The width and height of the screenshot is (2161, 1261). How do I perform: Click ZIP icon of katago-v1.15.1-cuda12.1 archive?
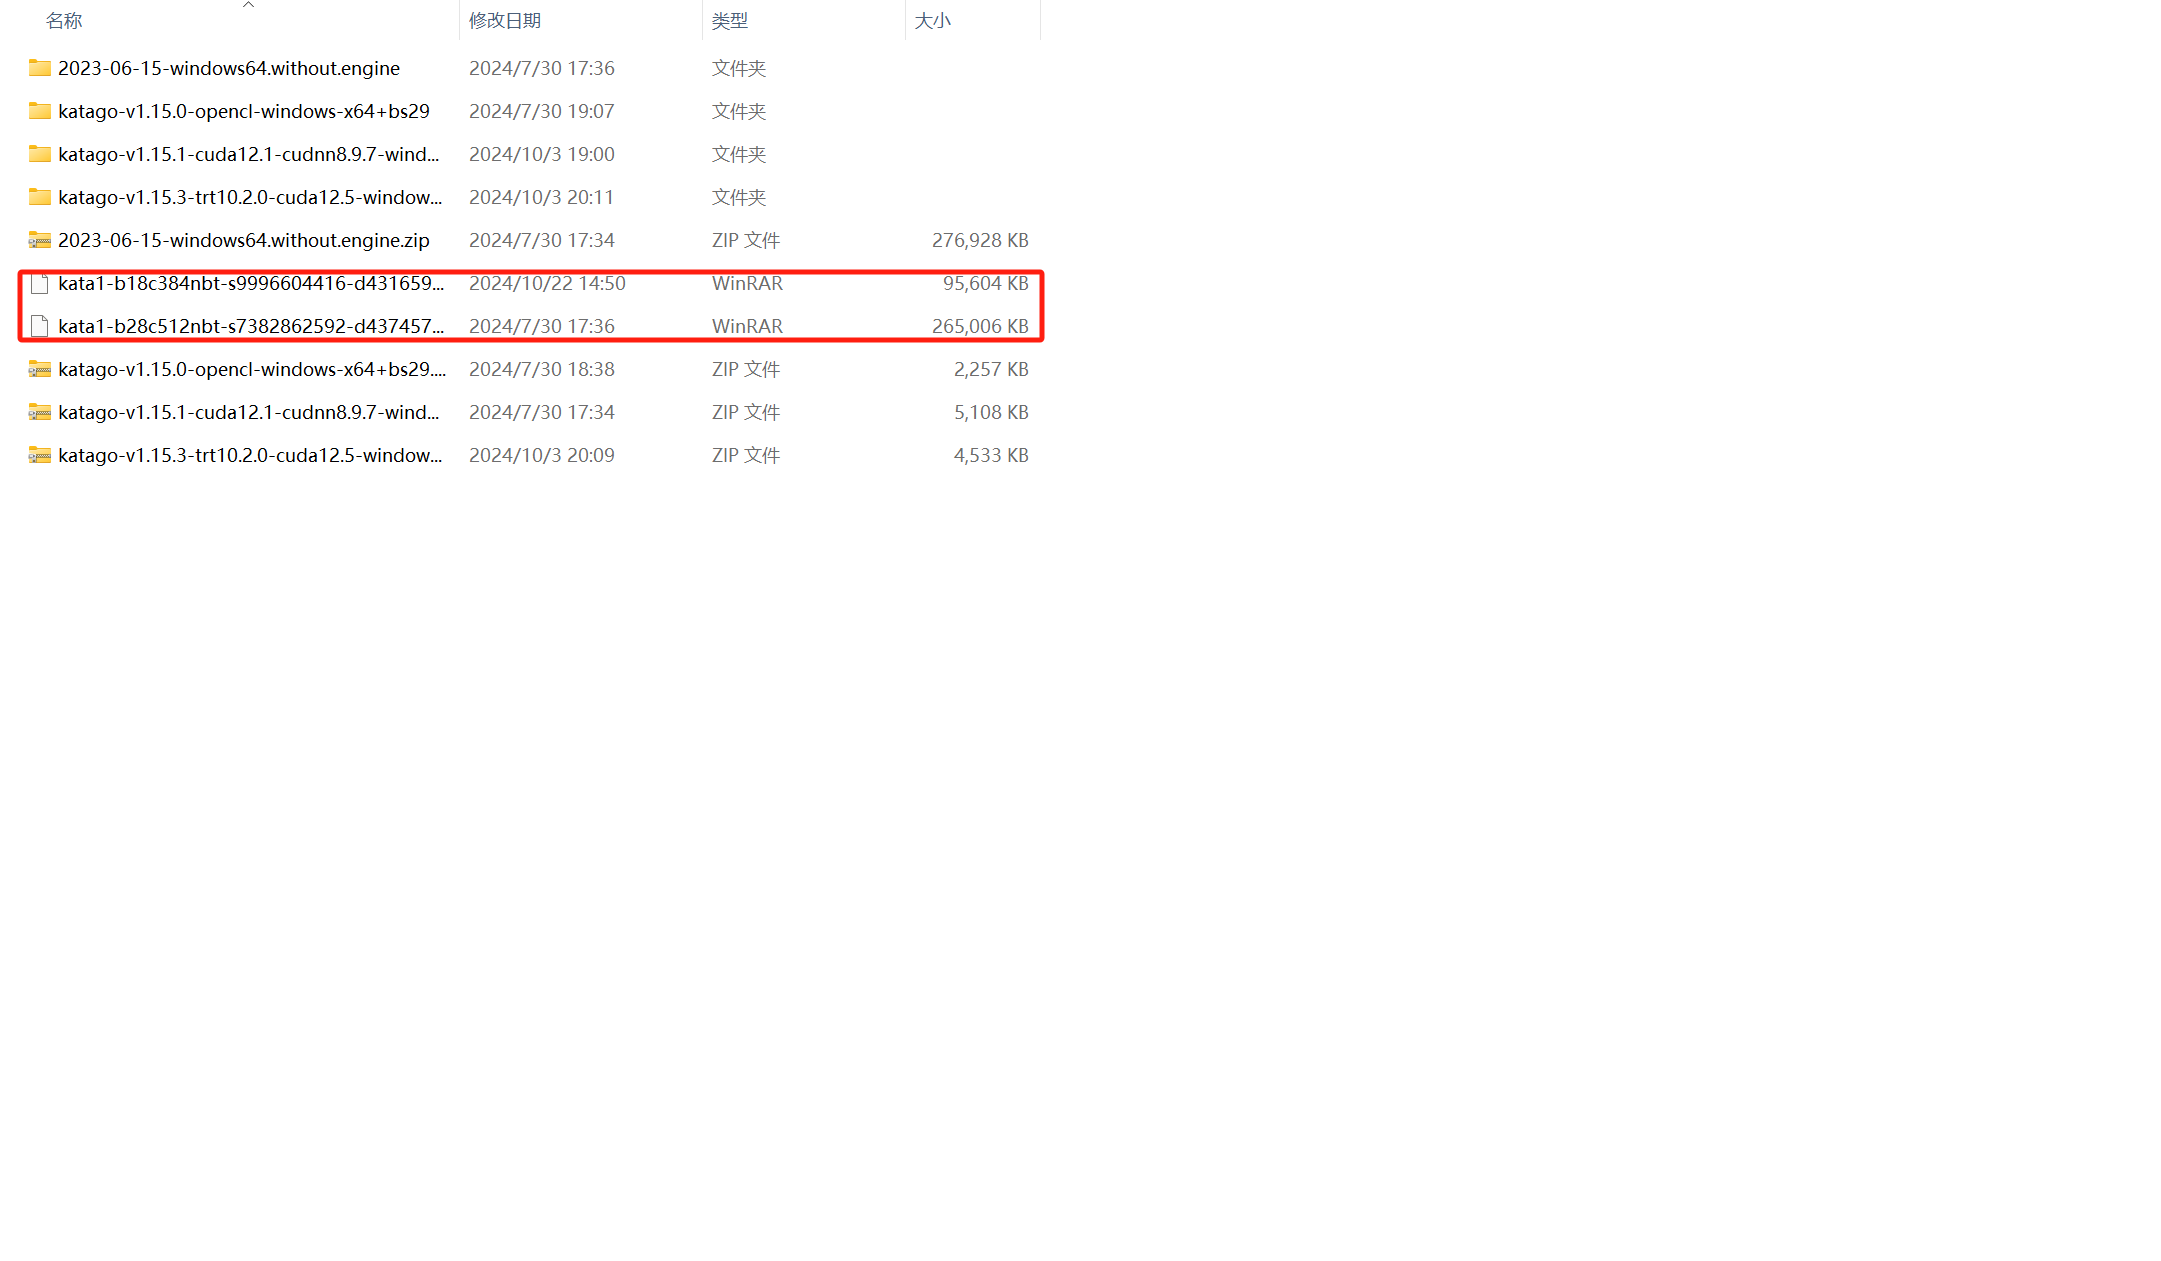pos(40,412)
